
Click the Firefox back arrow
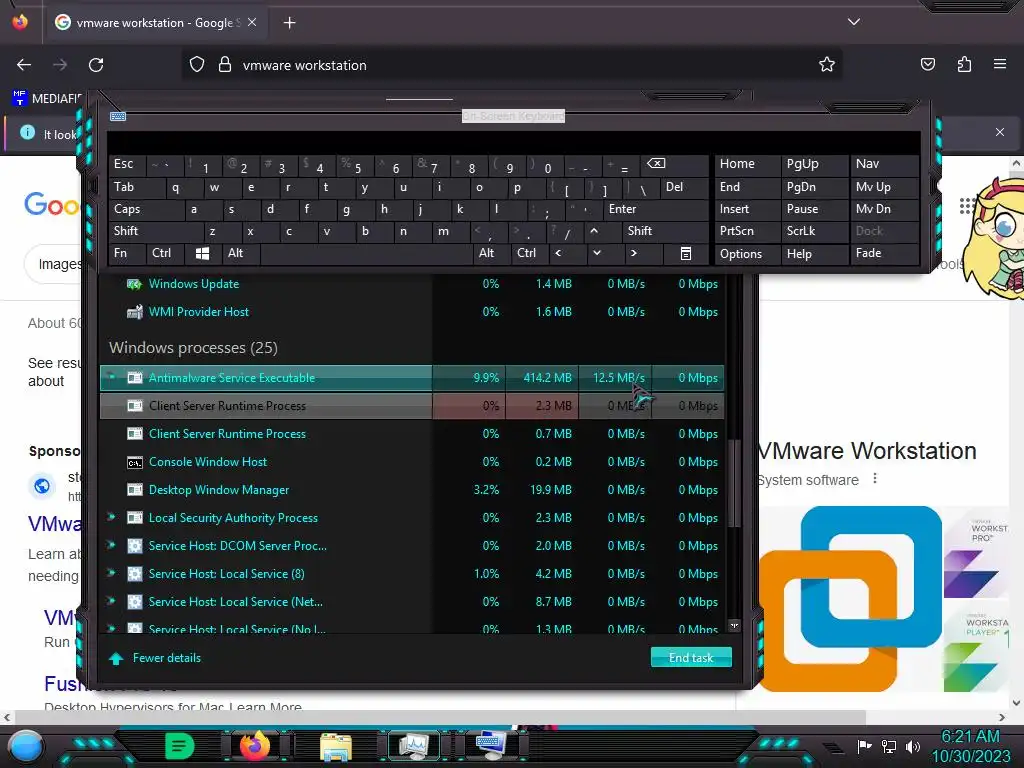tap(24, 65)
